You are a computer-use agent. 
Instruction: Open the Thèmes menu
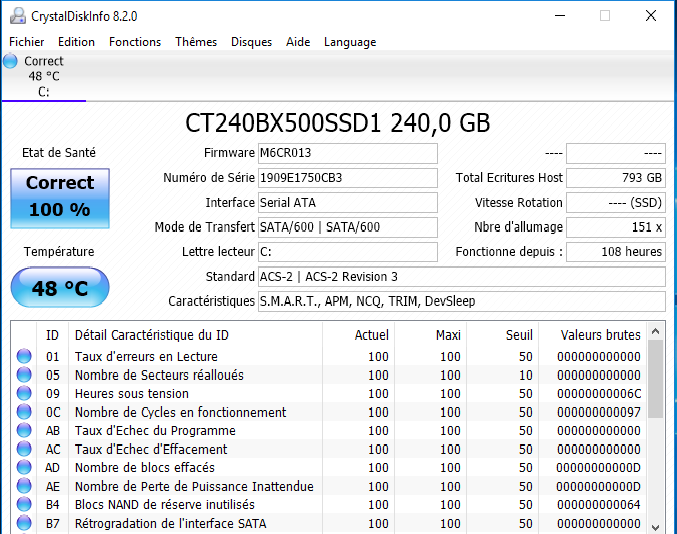196,42
